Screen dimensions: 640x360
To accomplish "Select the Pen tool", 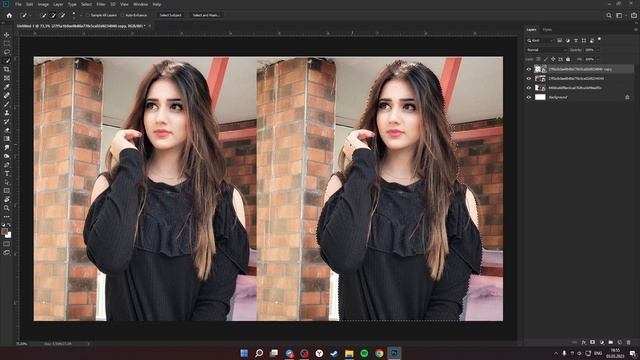I will click(x=7, y=164).
